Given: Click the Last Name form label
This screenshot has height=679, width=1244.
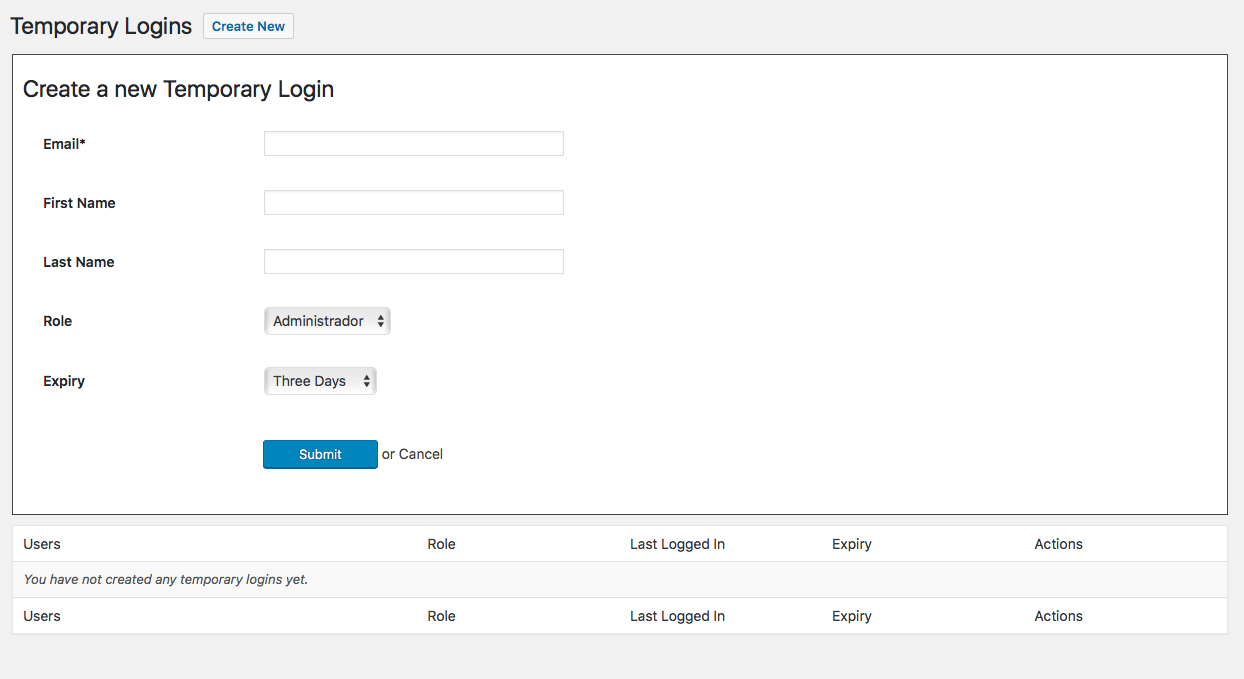Looking at the screenshot, I should click(x=78, y=262).
